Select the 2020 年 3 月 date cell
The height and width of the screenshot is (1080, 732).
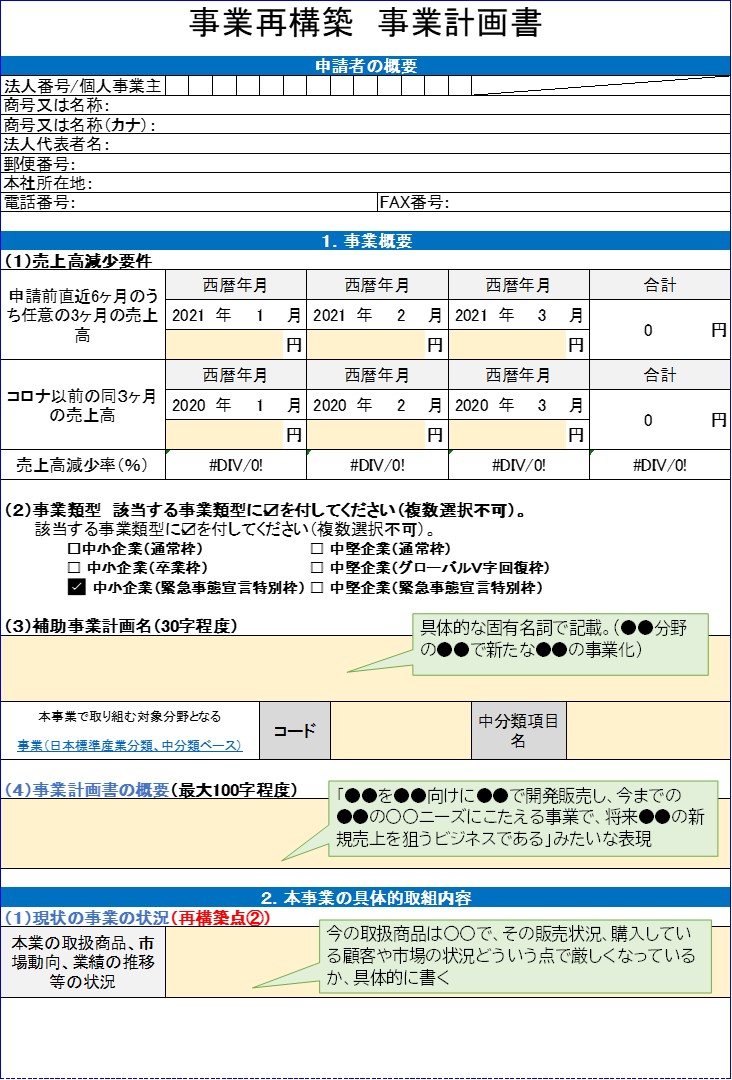pos(519,406)
